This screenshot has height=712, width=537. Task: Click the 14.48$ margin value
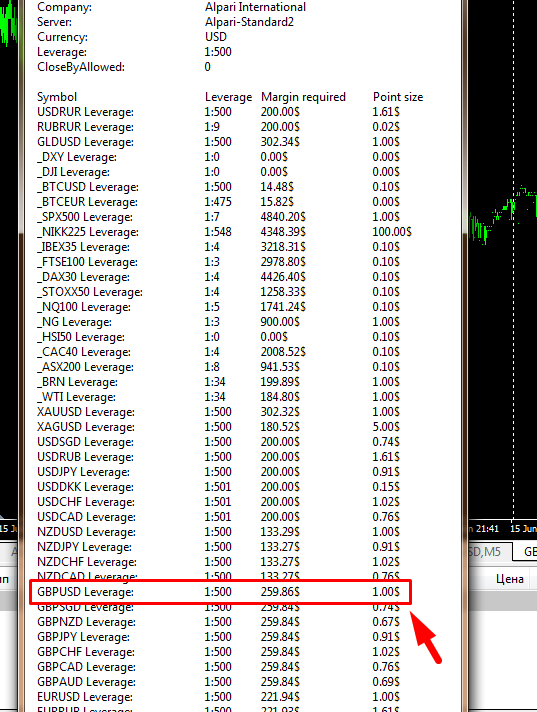[277, 187]
